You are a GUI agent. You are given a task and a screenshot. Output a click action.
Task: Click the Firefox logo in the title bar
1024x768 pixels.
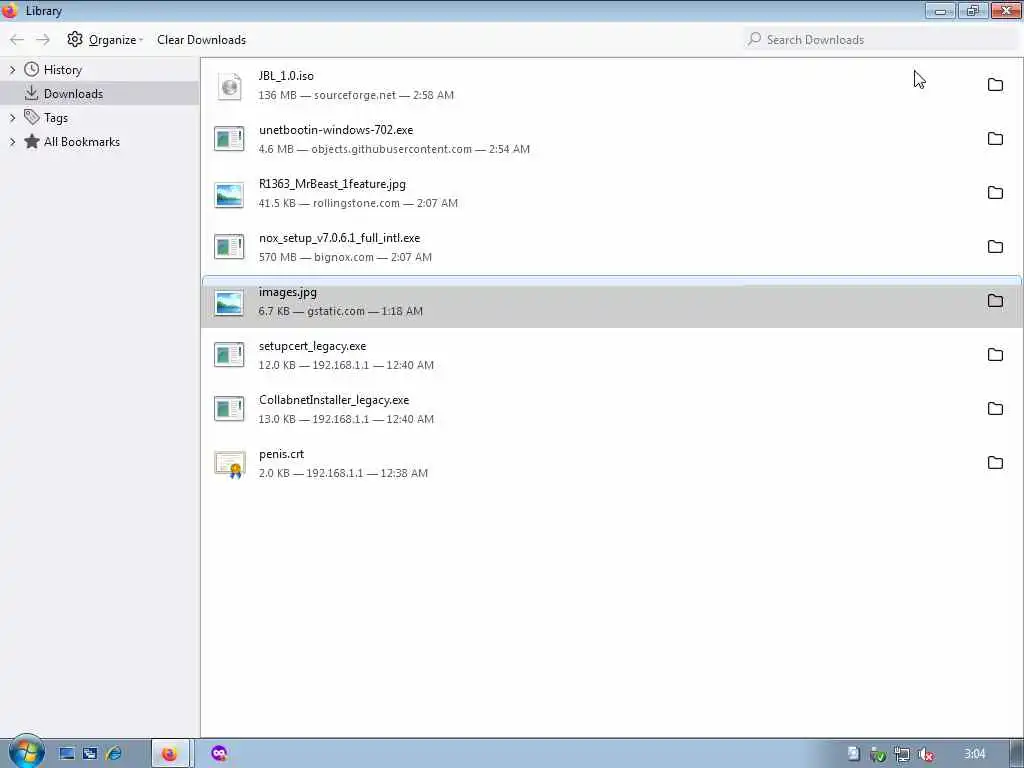[10, 10]
